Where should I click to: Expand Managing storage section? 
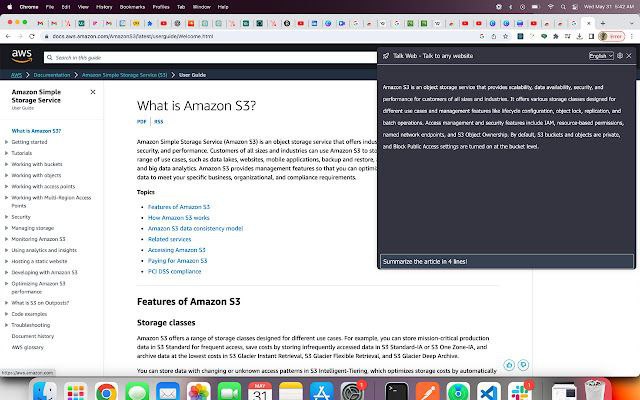(x=7, y=228)
